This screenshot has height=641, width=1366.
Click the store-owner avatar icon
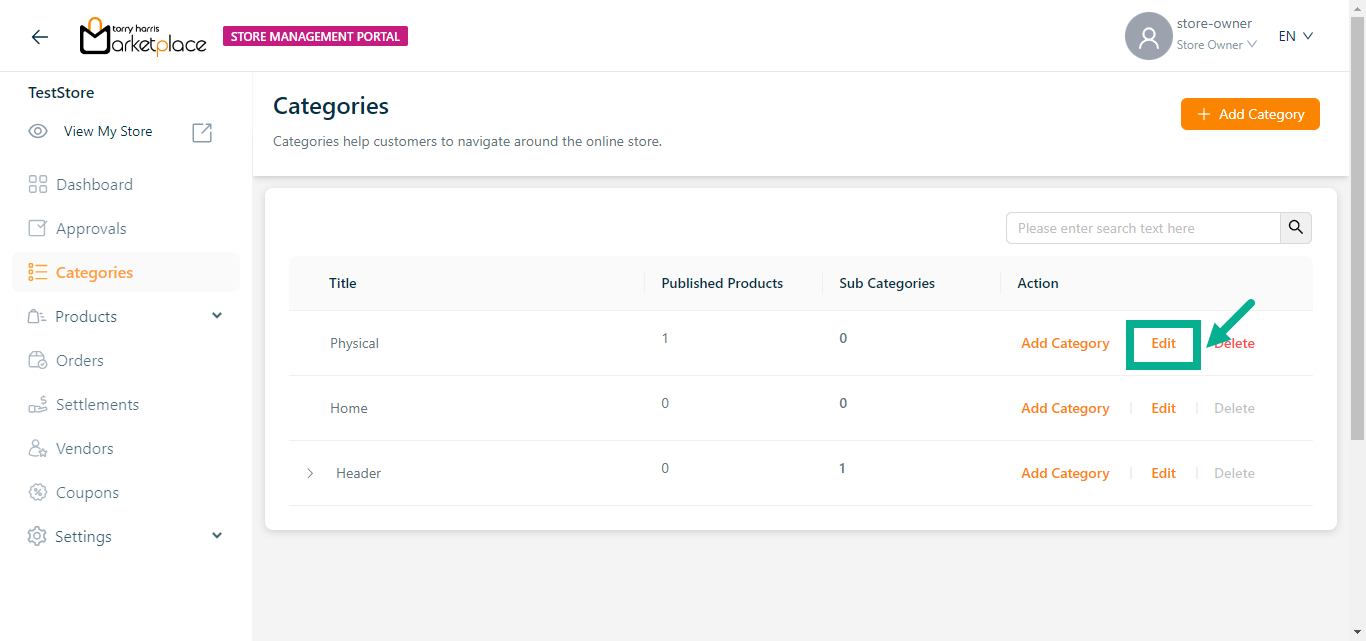[1148, 37]
